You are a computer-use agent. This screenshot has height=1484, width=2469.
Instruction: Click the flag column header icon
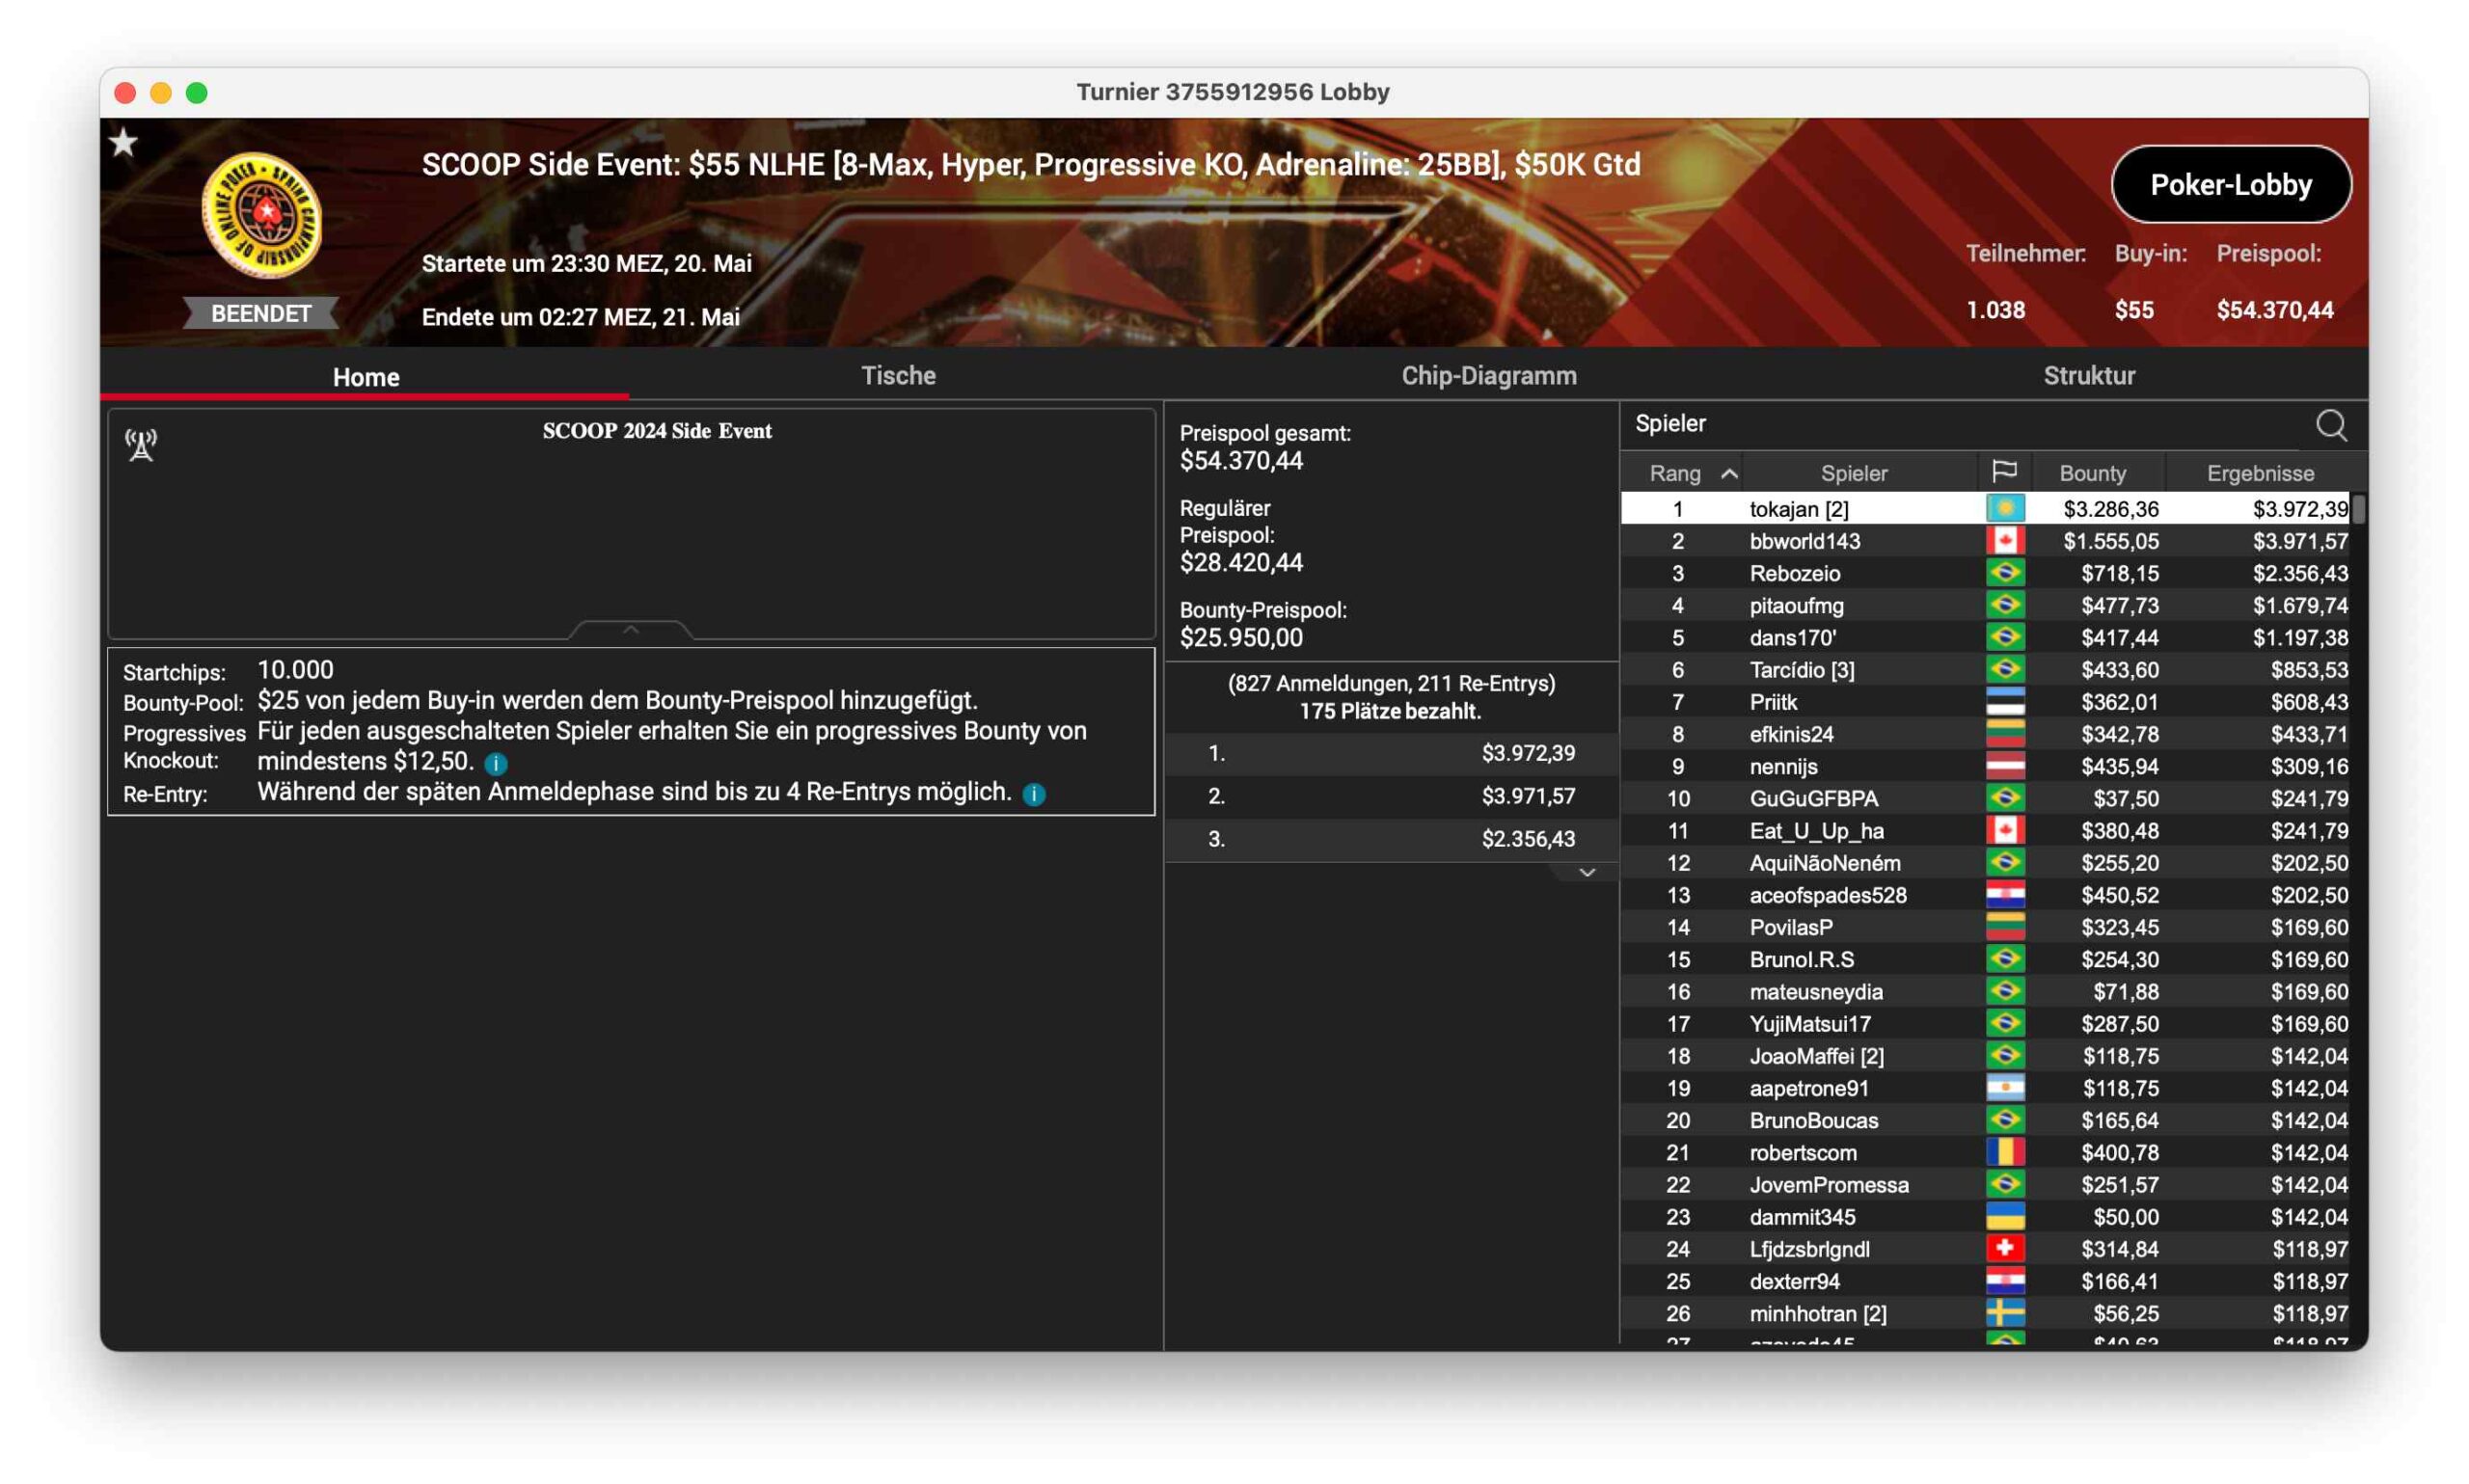point(2003,472)
